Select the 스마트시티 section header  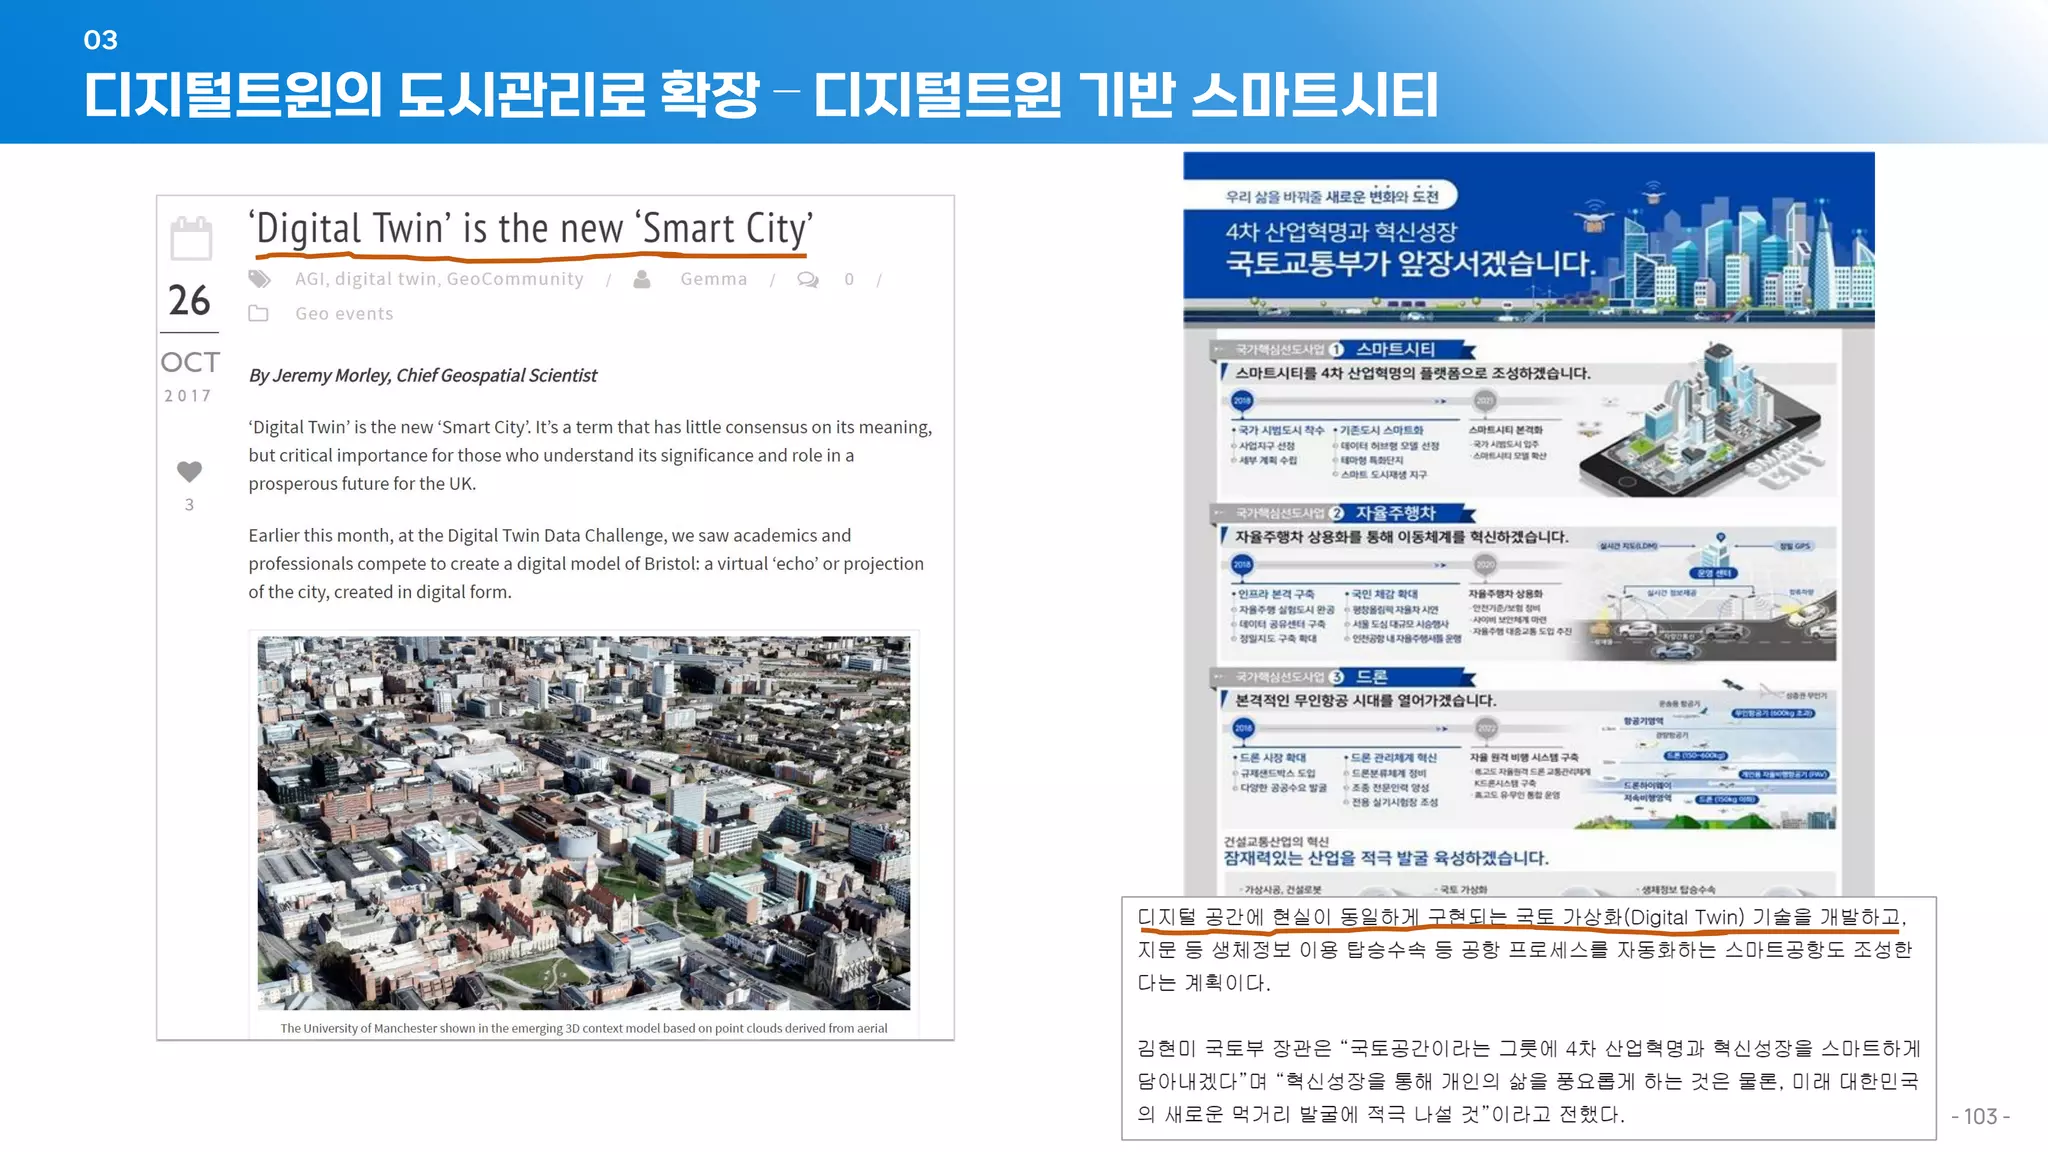click(x=1395, y=349)
